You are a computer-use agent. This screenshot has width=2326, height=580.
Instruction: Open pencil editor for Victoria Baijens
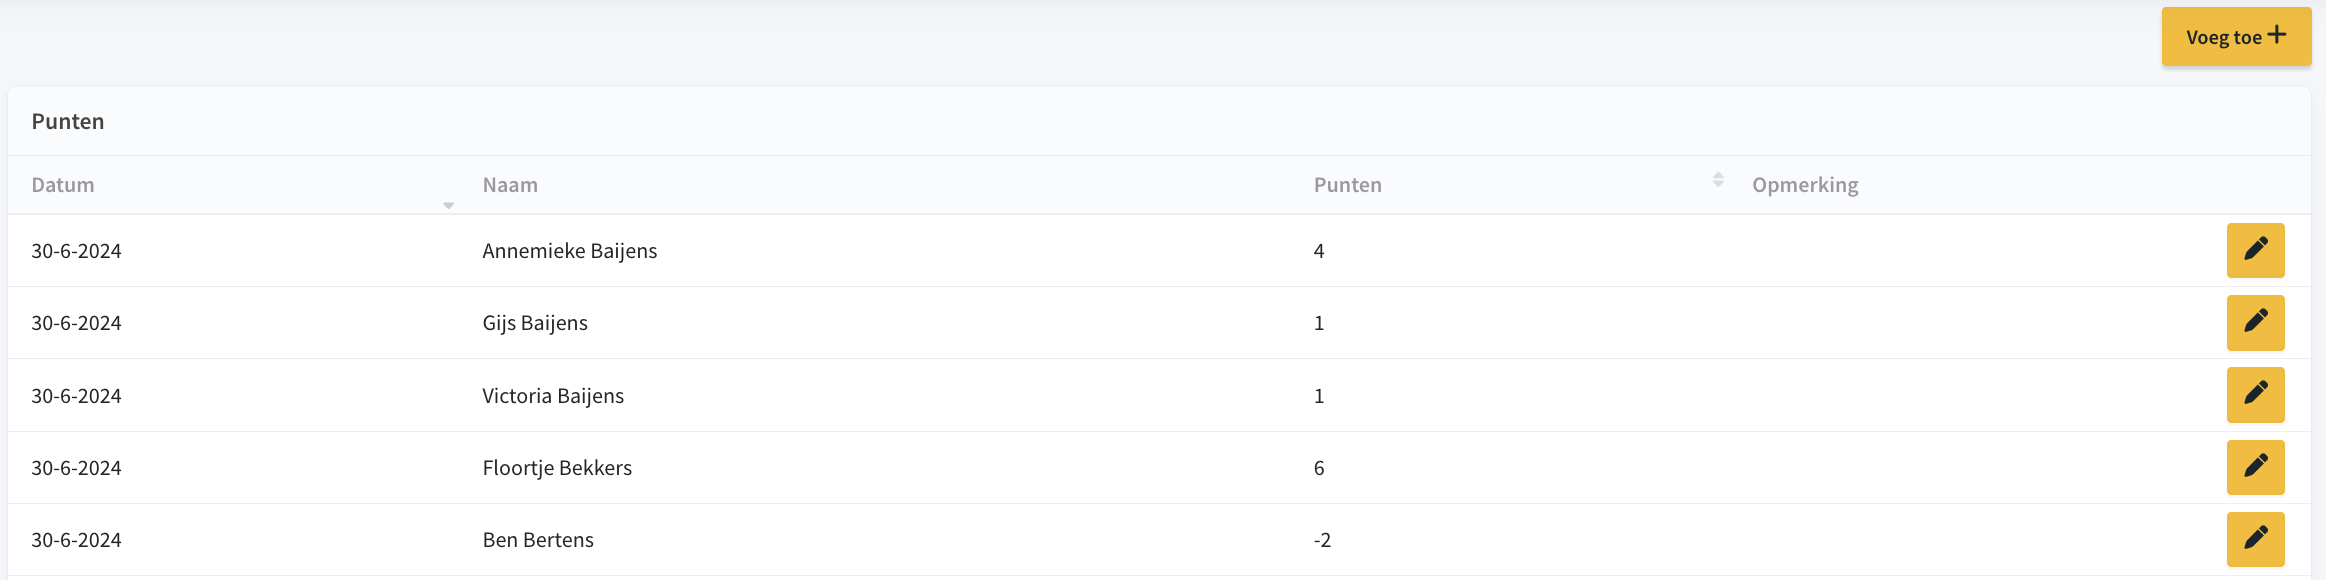(x=2255, y=395)
